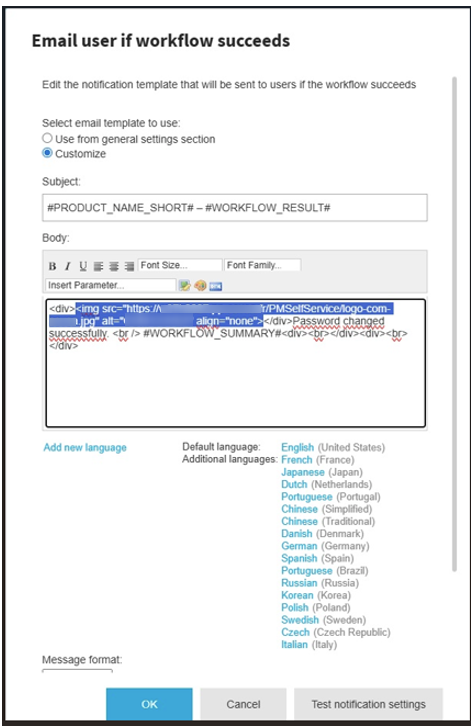
Task: Confirm with the OK button
Action: tap(149, 704)
